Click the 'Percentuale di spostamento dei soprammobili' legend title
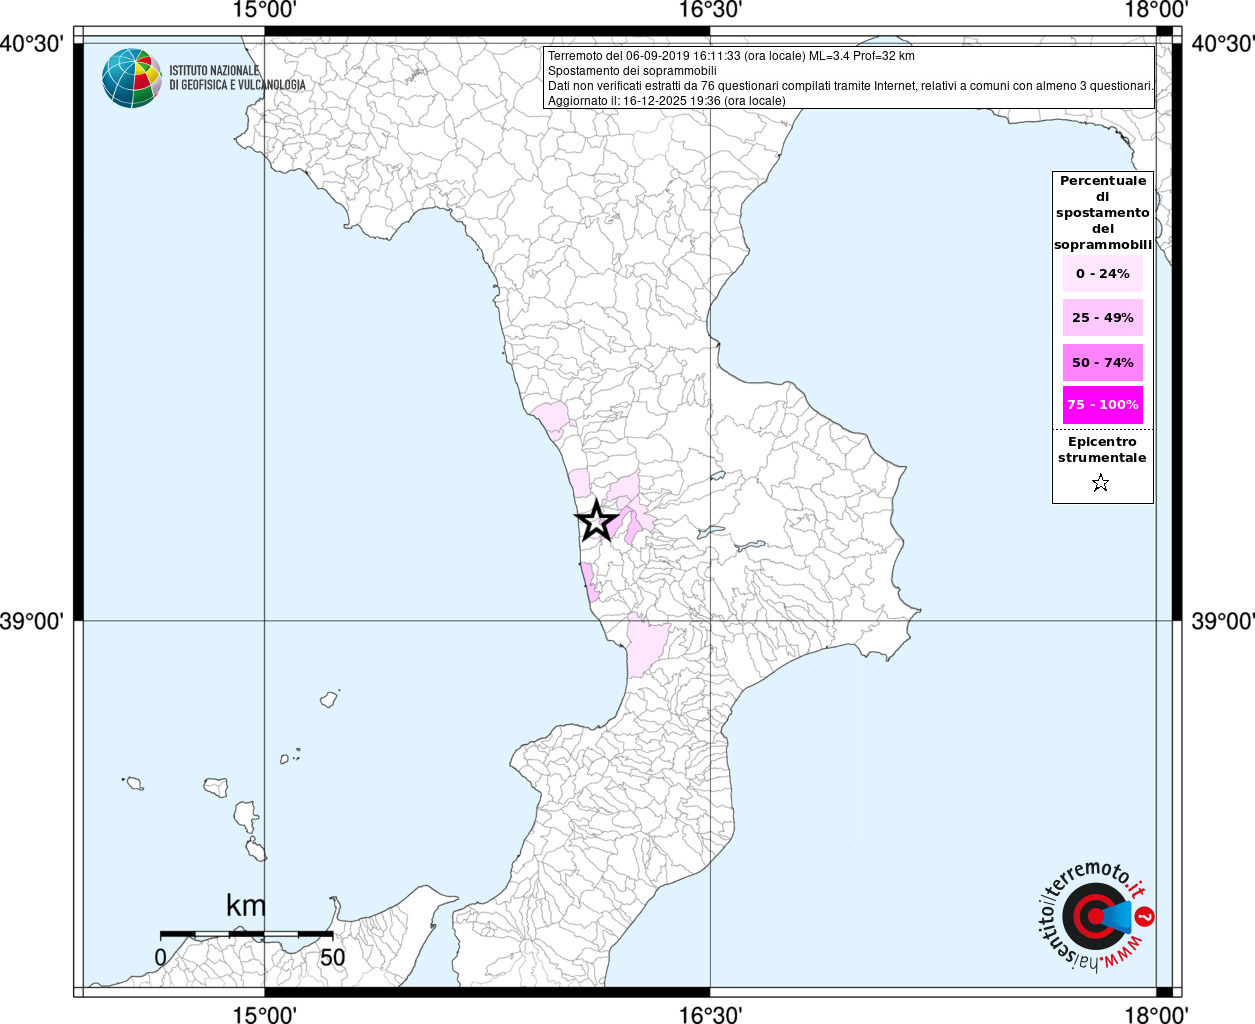 click(1103, 212)
